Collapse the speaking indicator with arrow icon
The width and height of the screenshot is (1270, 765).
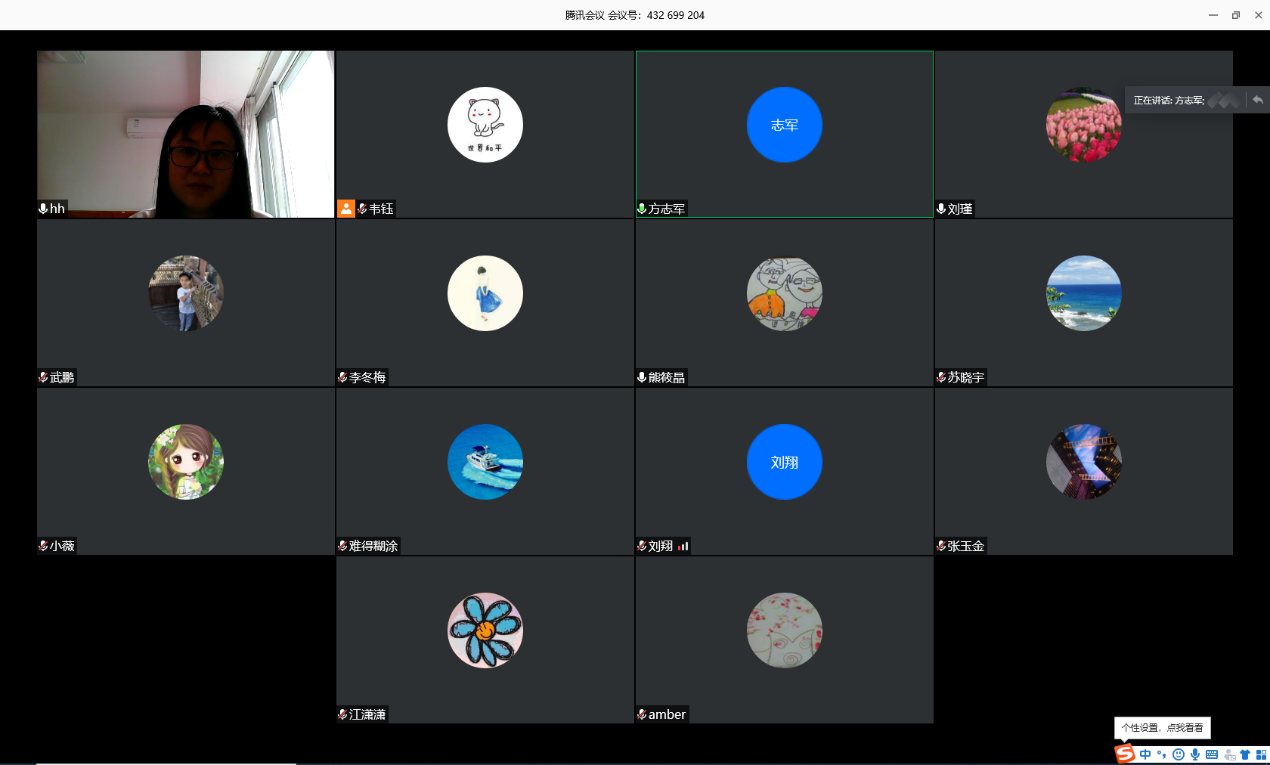click(x=1257, y=100)
